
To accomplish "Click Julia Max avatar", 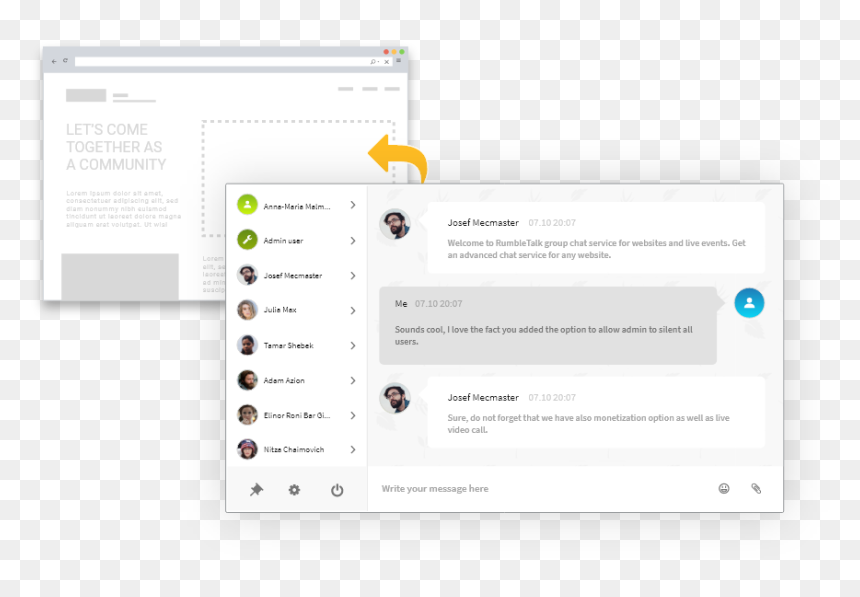I will 247,310.
